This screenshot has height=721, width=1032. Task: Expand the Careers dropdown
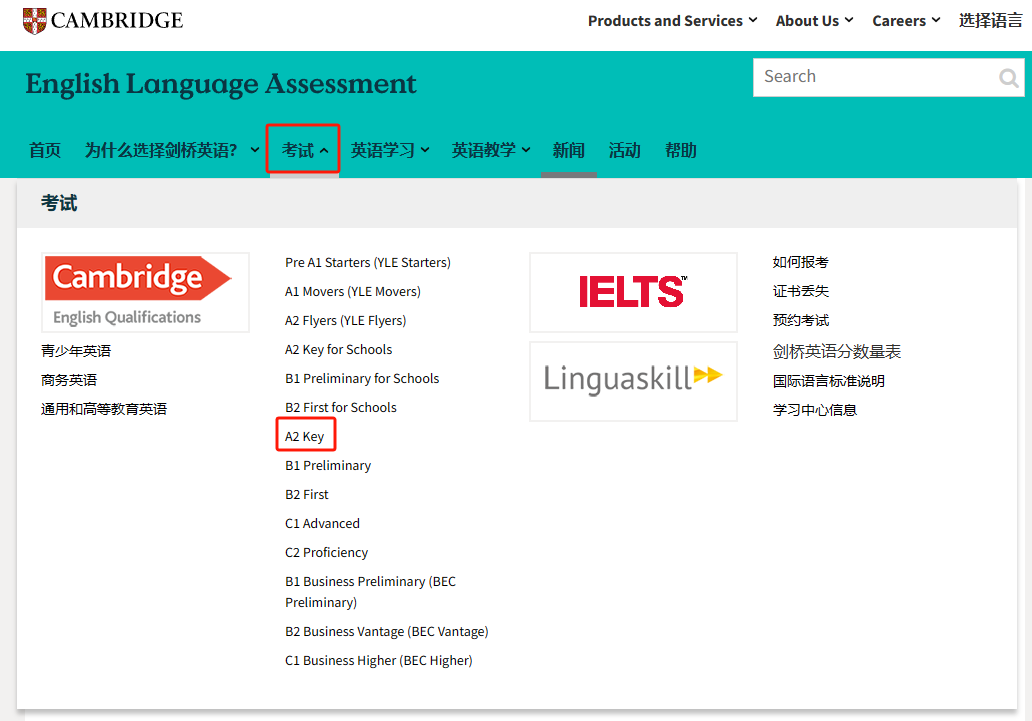906,21
